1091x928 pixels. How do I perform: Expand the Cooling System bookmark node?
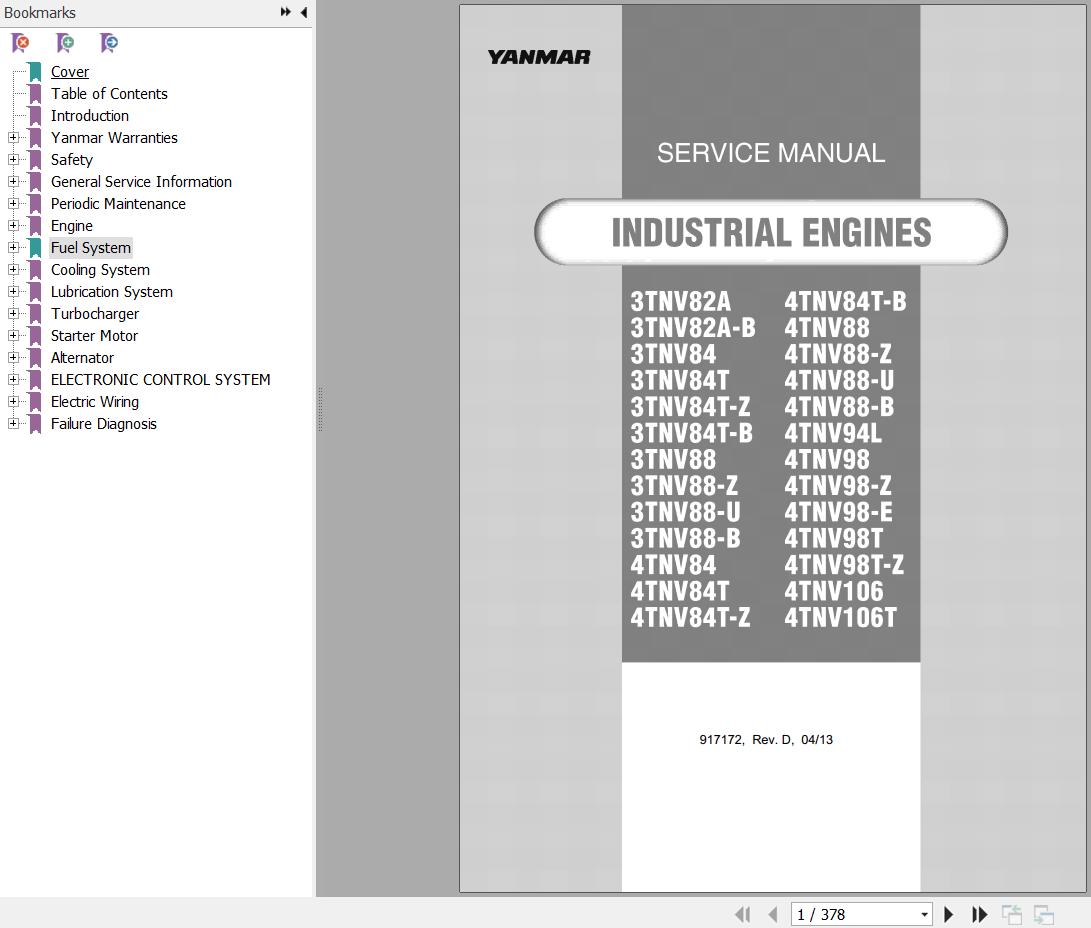[x=13, y=270]
